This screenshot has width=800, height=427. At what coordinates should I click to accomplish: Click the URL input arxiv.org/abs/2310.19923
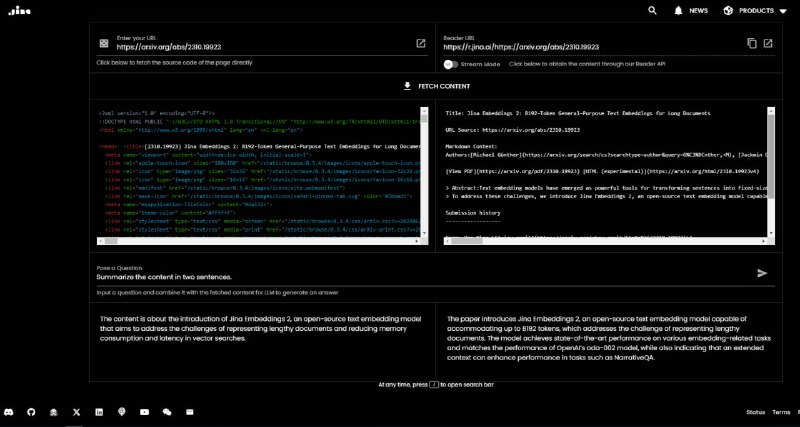(x=263, y=46)
